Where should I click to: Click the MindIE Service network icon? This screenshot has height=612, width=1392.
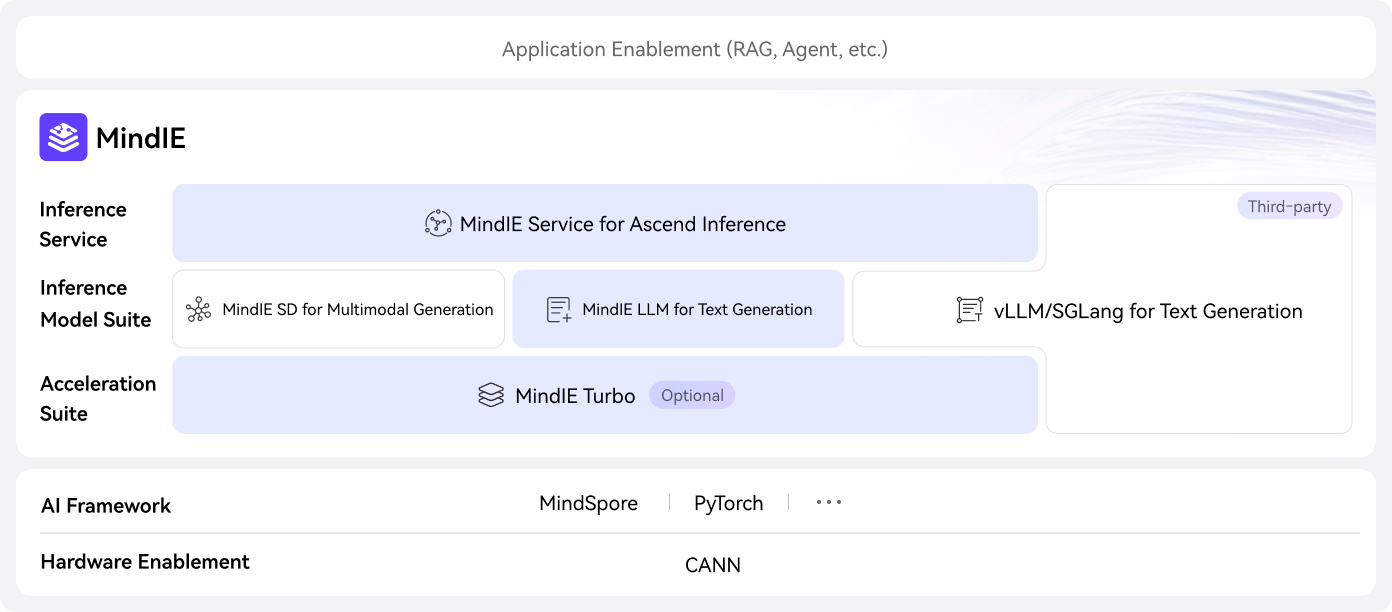tap(438, 223)
